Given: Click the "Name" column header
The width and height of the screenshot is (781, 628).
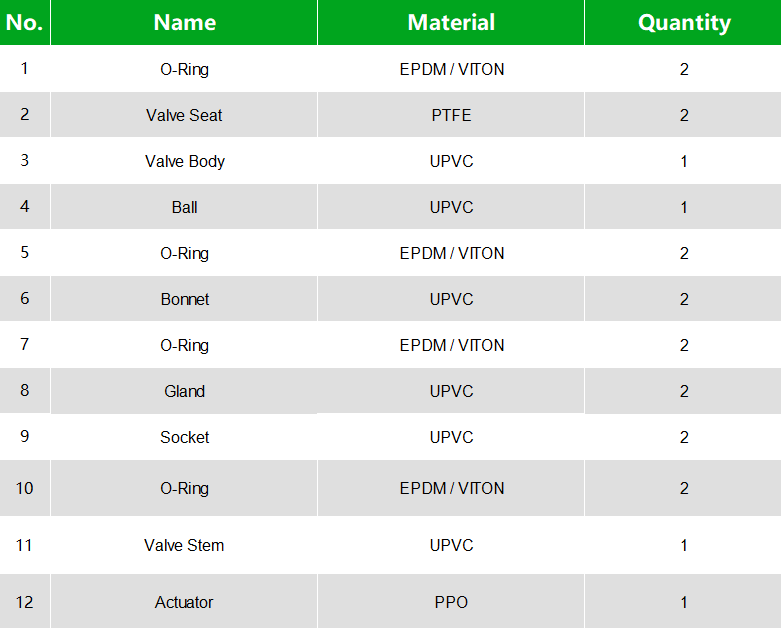Looking at the screenshot, I should [x=184, y=23].
